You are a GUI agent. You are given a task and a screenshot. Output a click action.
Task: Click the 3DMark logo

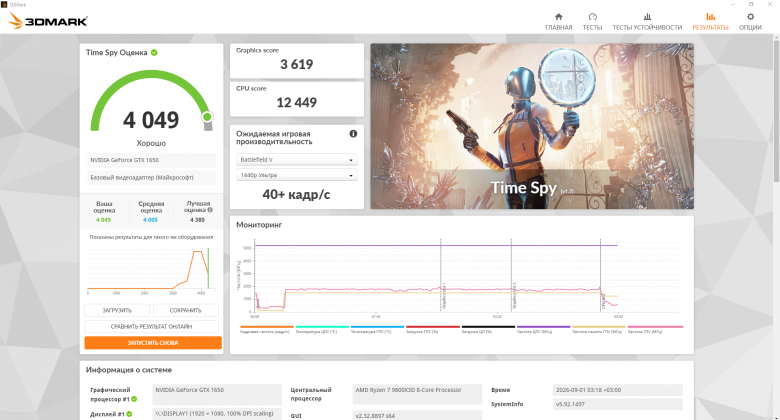coord(48,21)
